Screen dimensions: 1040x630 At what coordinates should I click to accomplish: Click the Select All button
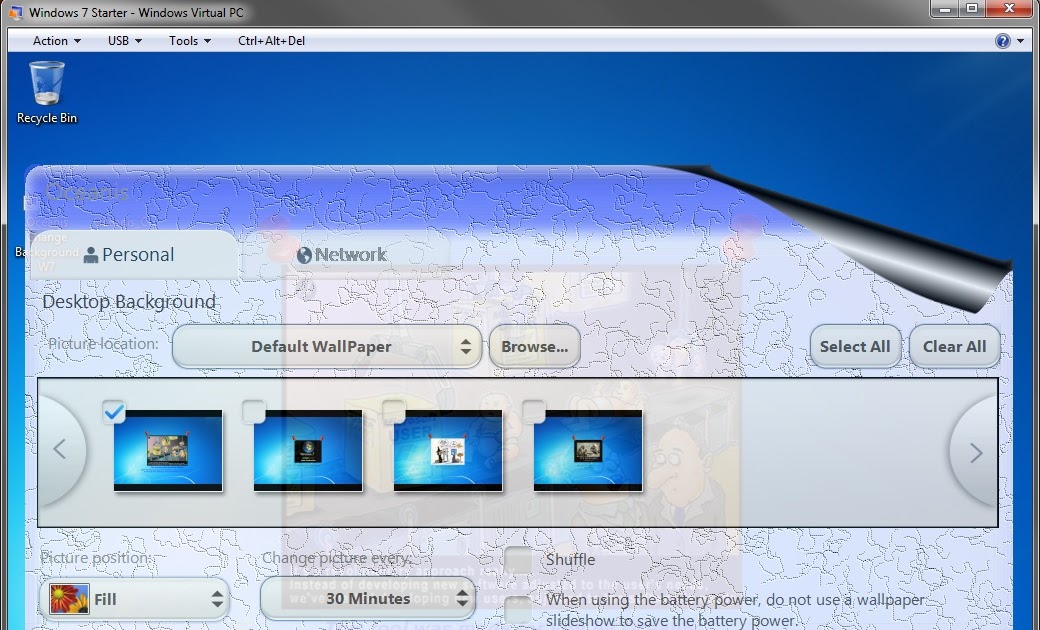pos(855,346)
